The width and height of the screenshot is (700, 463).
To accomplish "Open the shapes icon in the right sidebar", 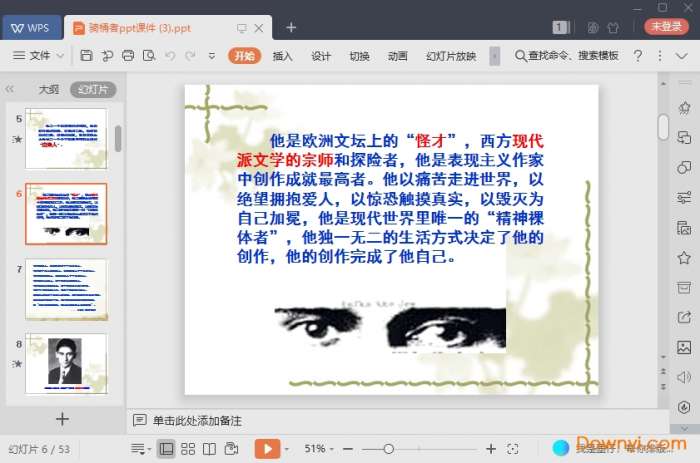I will (684, 168).
